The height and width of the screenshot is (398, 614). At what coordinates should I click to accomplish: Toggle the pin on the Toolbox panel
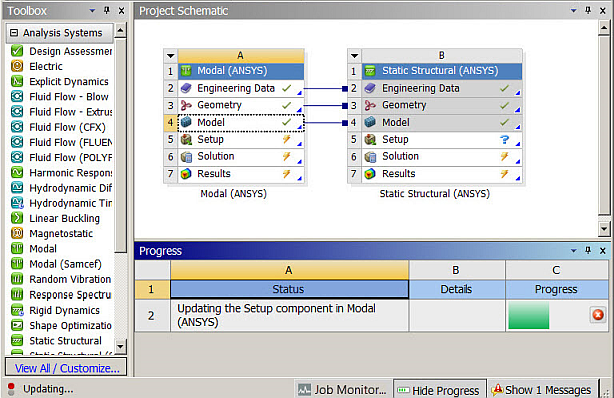pyautogui.click(x=107, y=11)
